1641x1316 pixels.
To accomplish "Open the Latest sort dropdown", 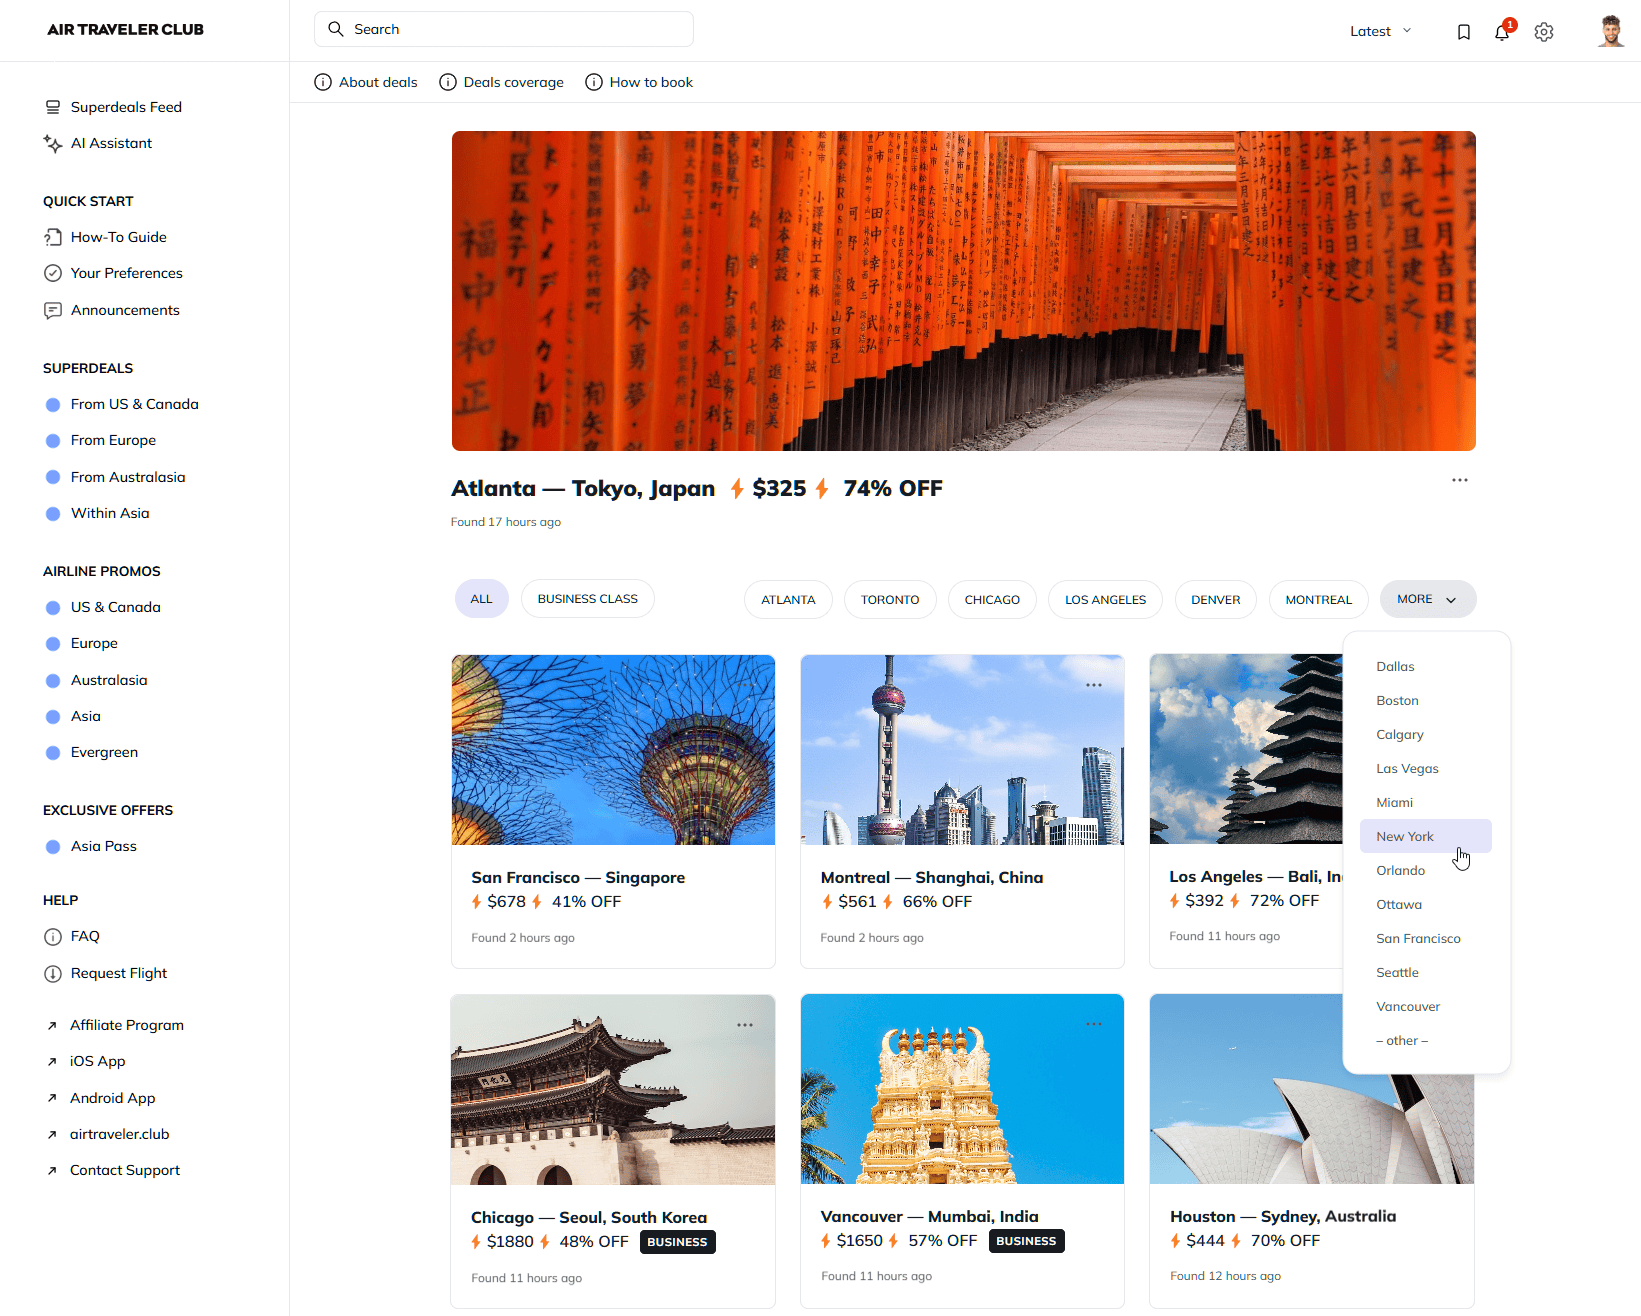I will pos(1380,31).
